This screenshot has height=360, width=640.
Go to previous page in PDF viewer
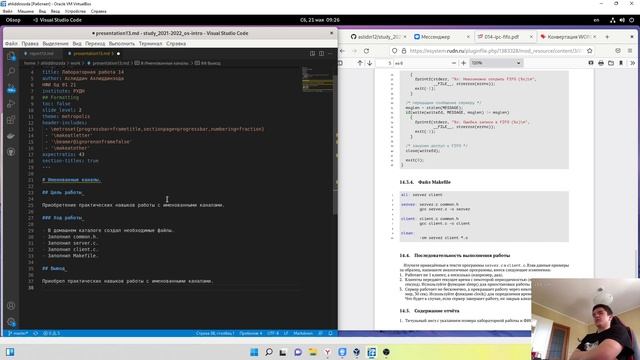[x=360, y=63]
